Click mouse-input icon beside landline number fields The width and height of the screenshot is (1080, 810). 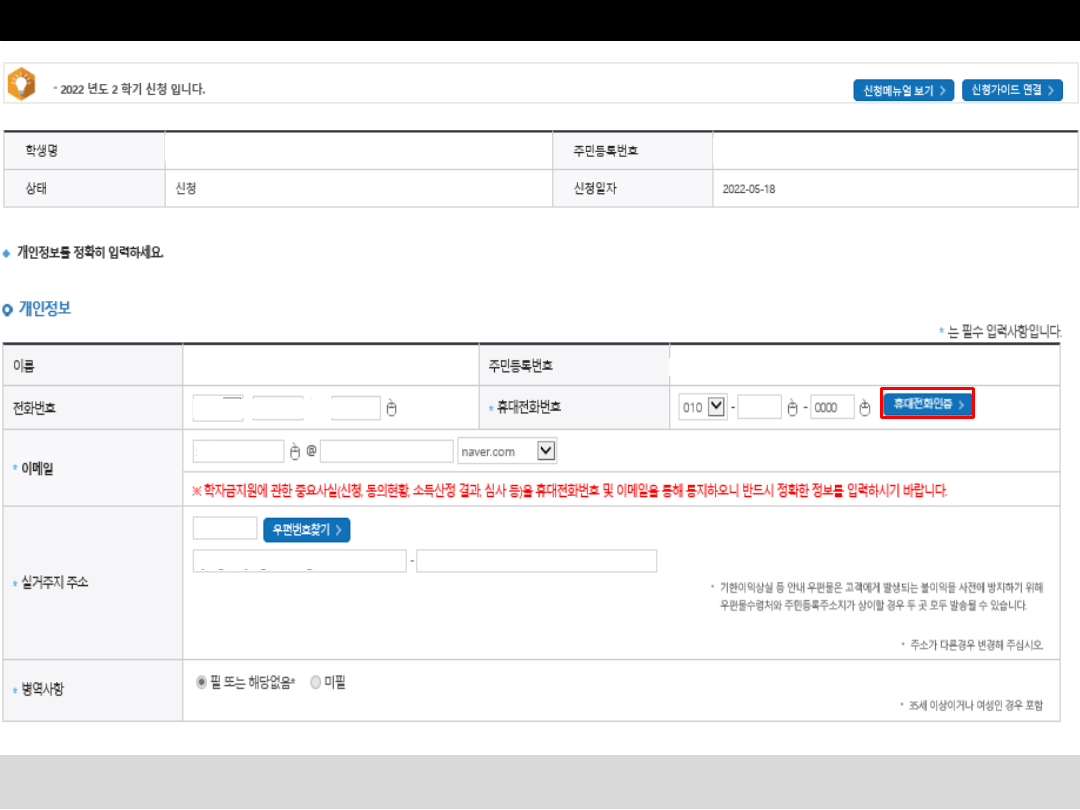(392, 408)
